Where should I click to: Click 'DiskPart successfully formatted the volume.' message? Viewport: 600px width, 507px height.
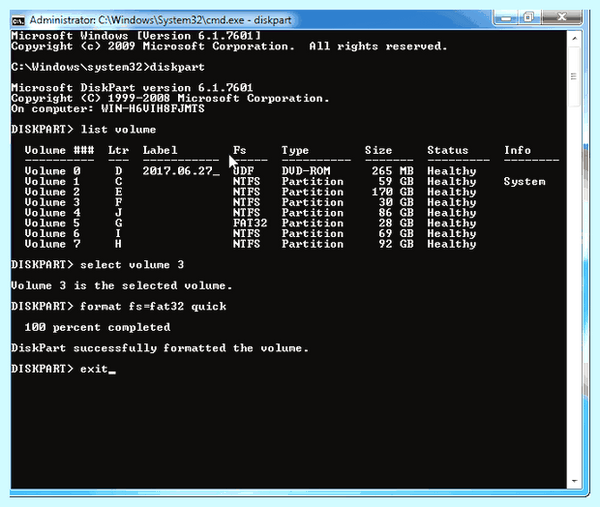[160, 348]
